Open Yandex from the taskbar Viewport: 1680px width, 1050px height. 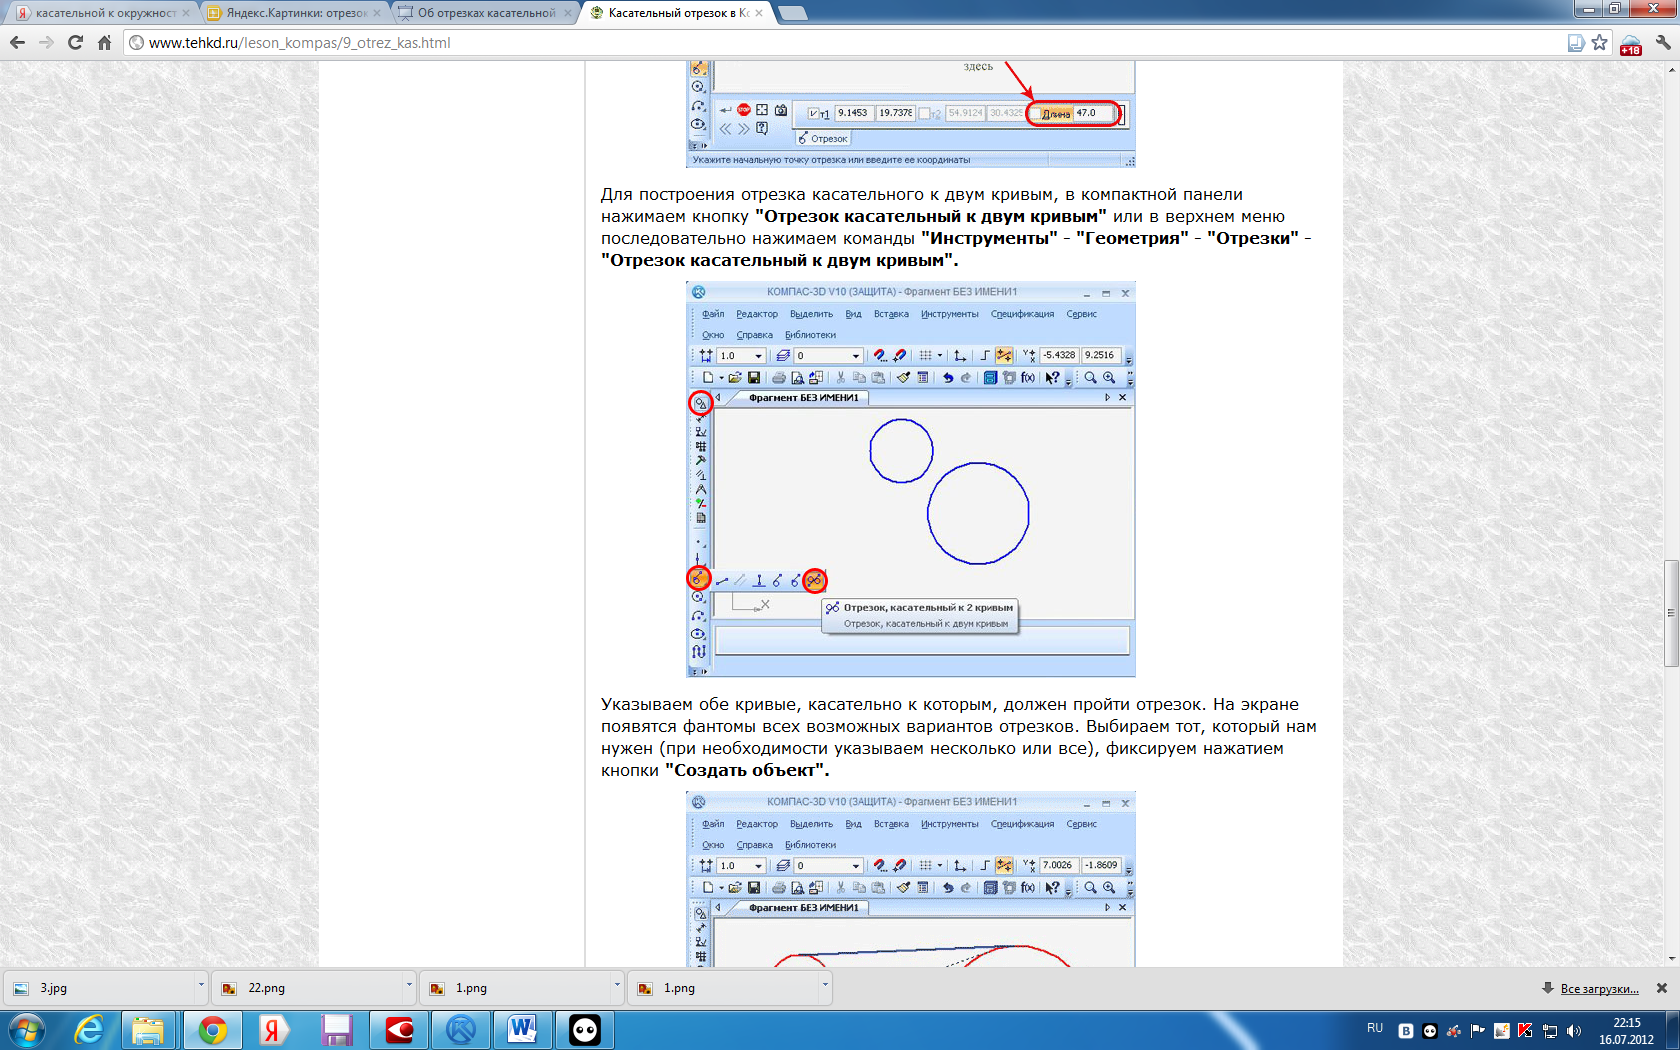click(x=273, y=1030)
